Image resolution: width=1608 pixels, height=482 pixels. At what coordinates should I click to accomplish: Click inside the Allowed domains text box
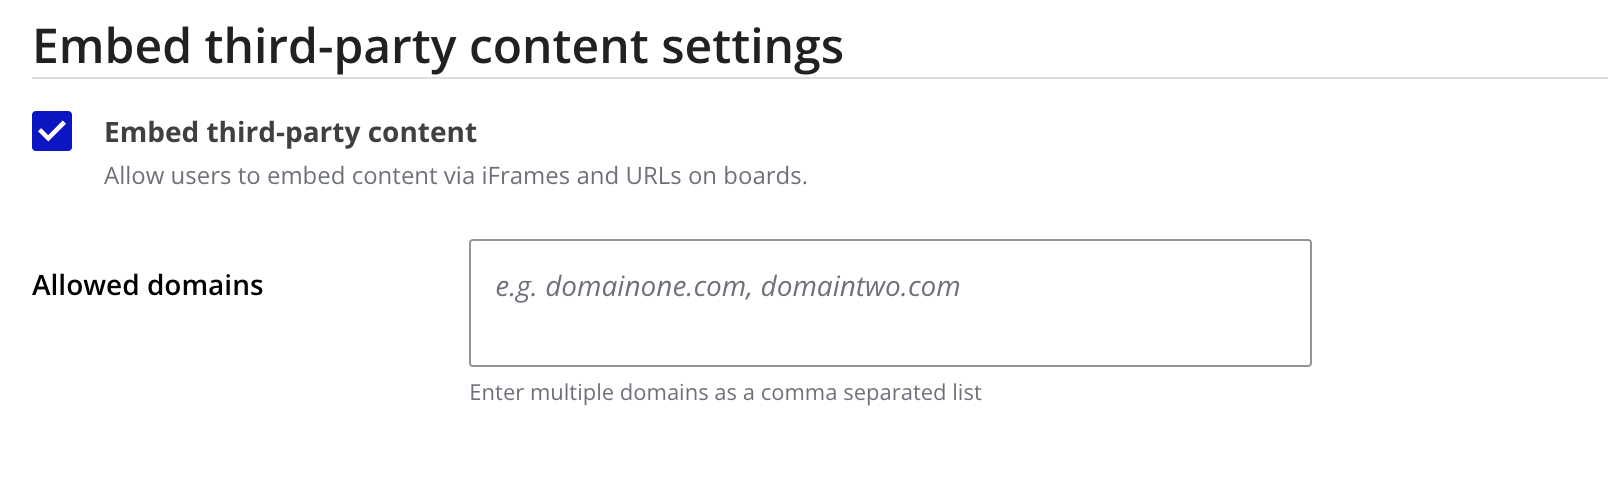coord(889,302)
